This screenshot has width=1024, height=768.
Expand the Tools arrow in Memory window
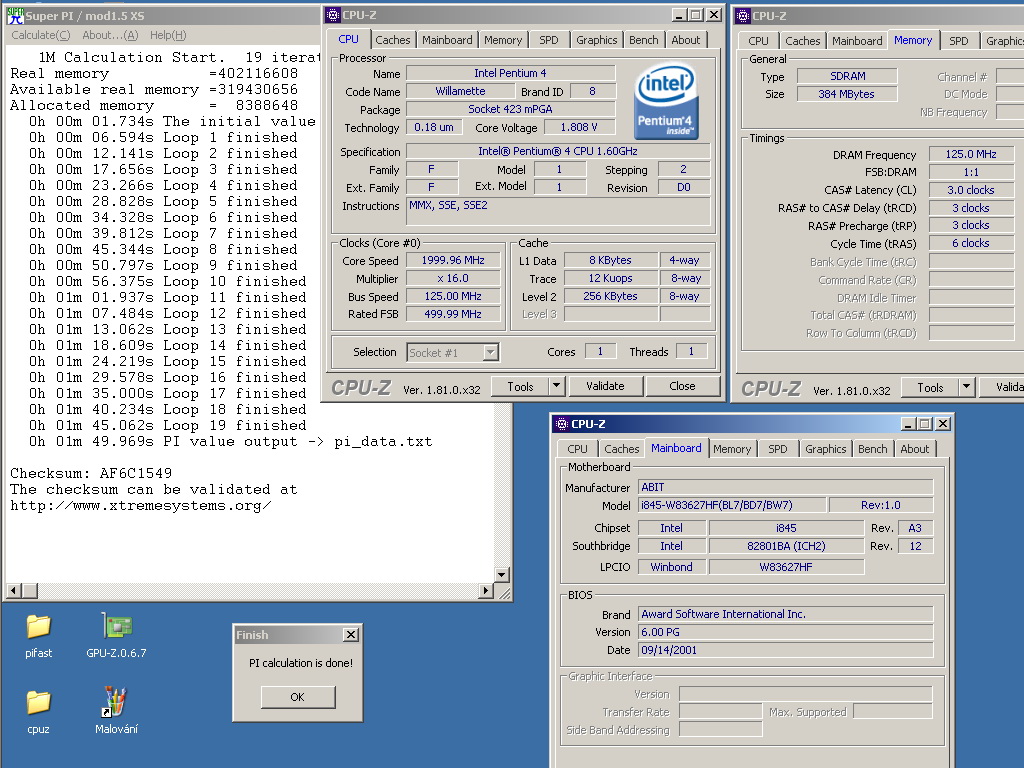point(967,387)
